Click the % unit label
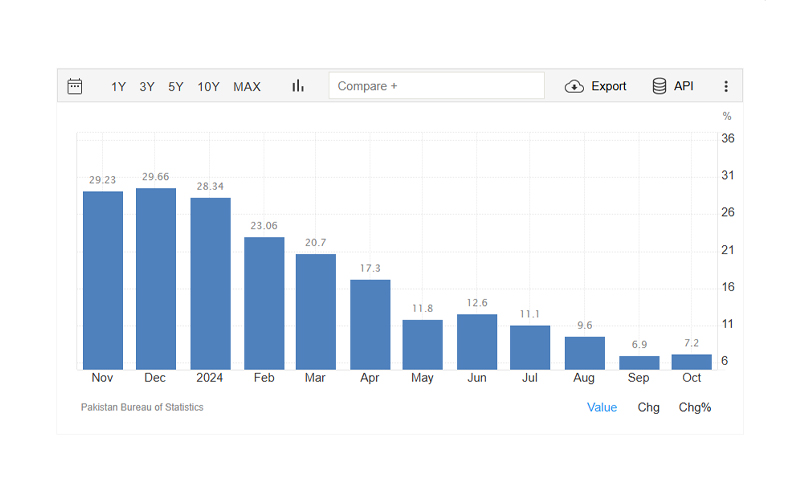 (727, 116)
